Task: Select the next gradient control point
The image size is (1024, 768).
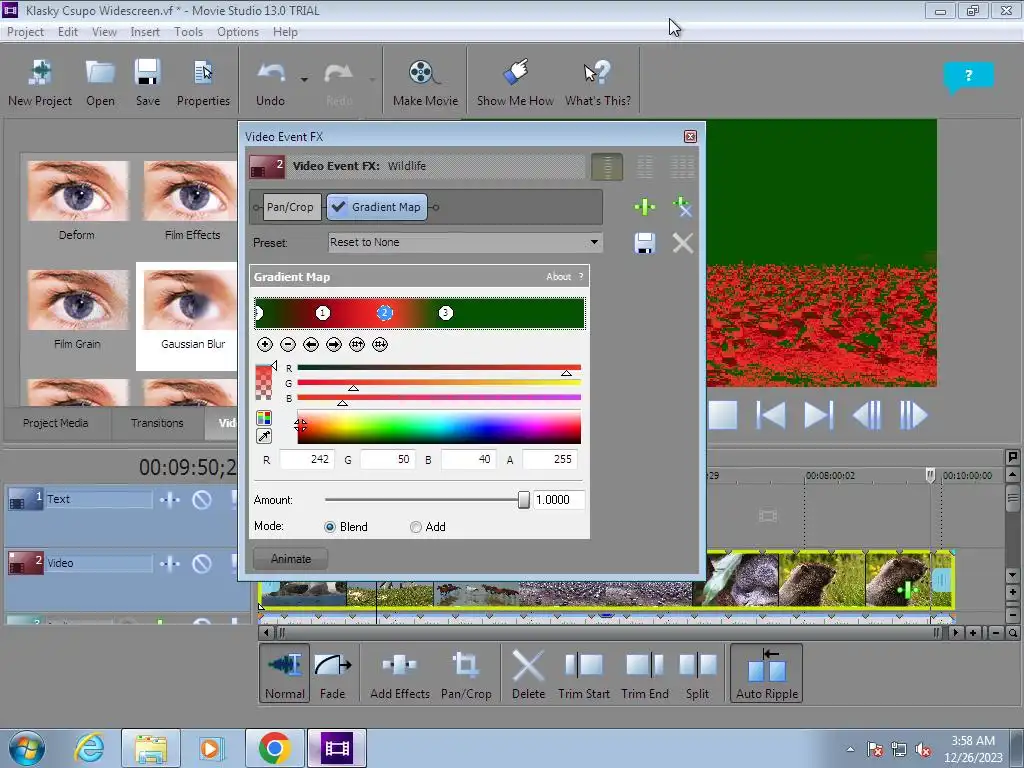Action: pyautogui.click(x=334, y=344)
